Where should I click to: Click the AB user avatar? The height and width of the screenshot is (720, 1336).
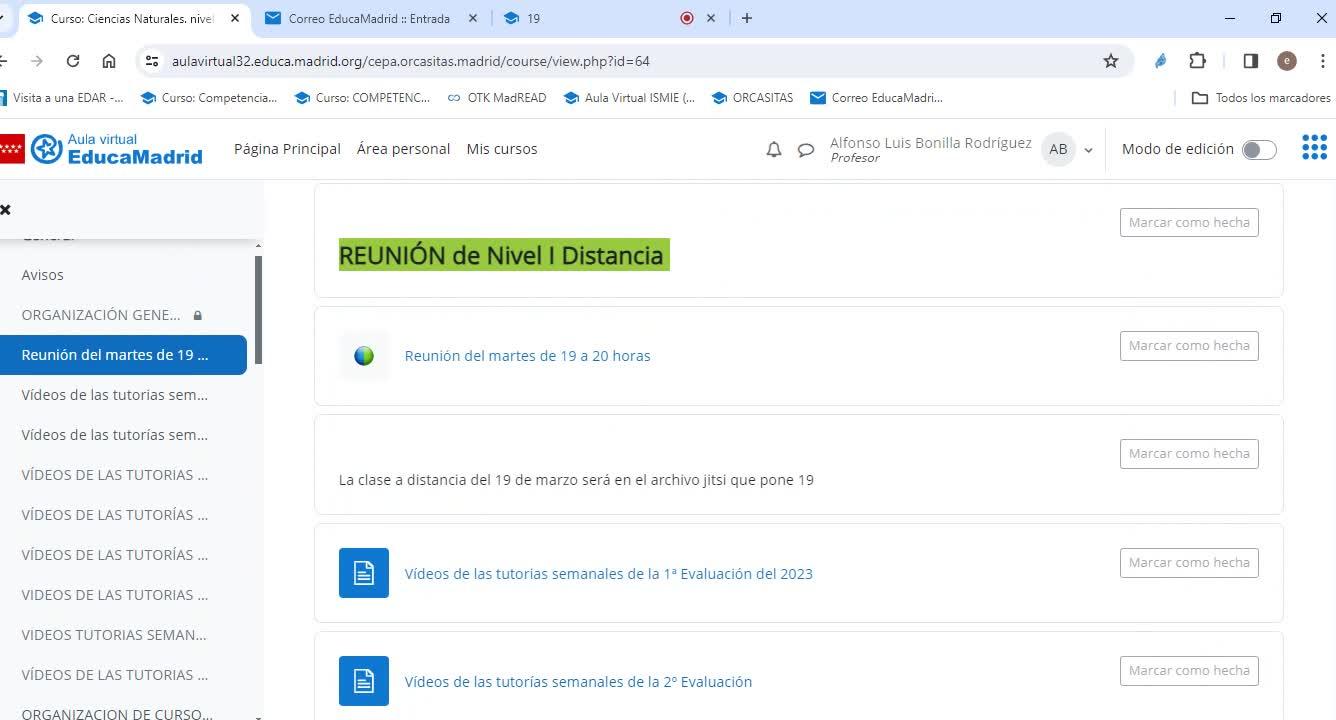1058,149
